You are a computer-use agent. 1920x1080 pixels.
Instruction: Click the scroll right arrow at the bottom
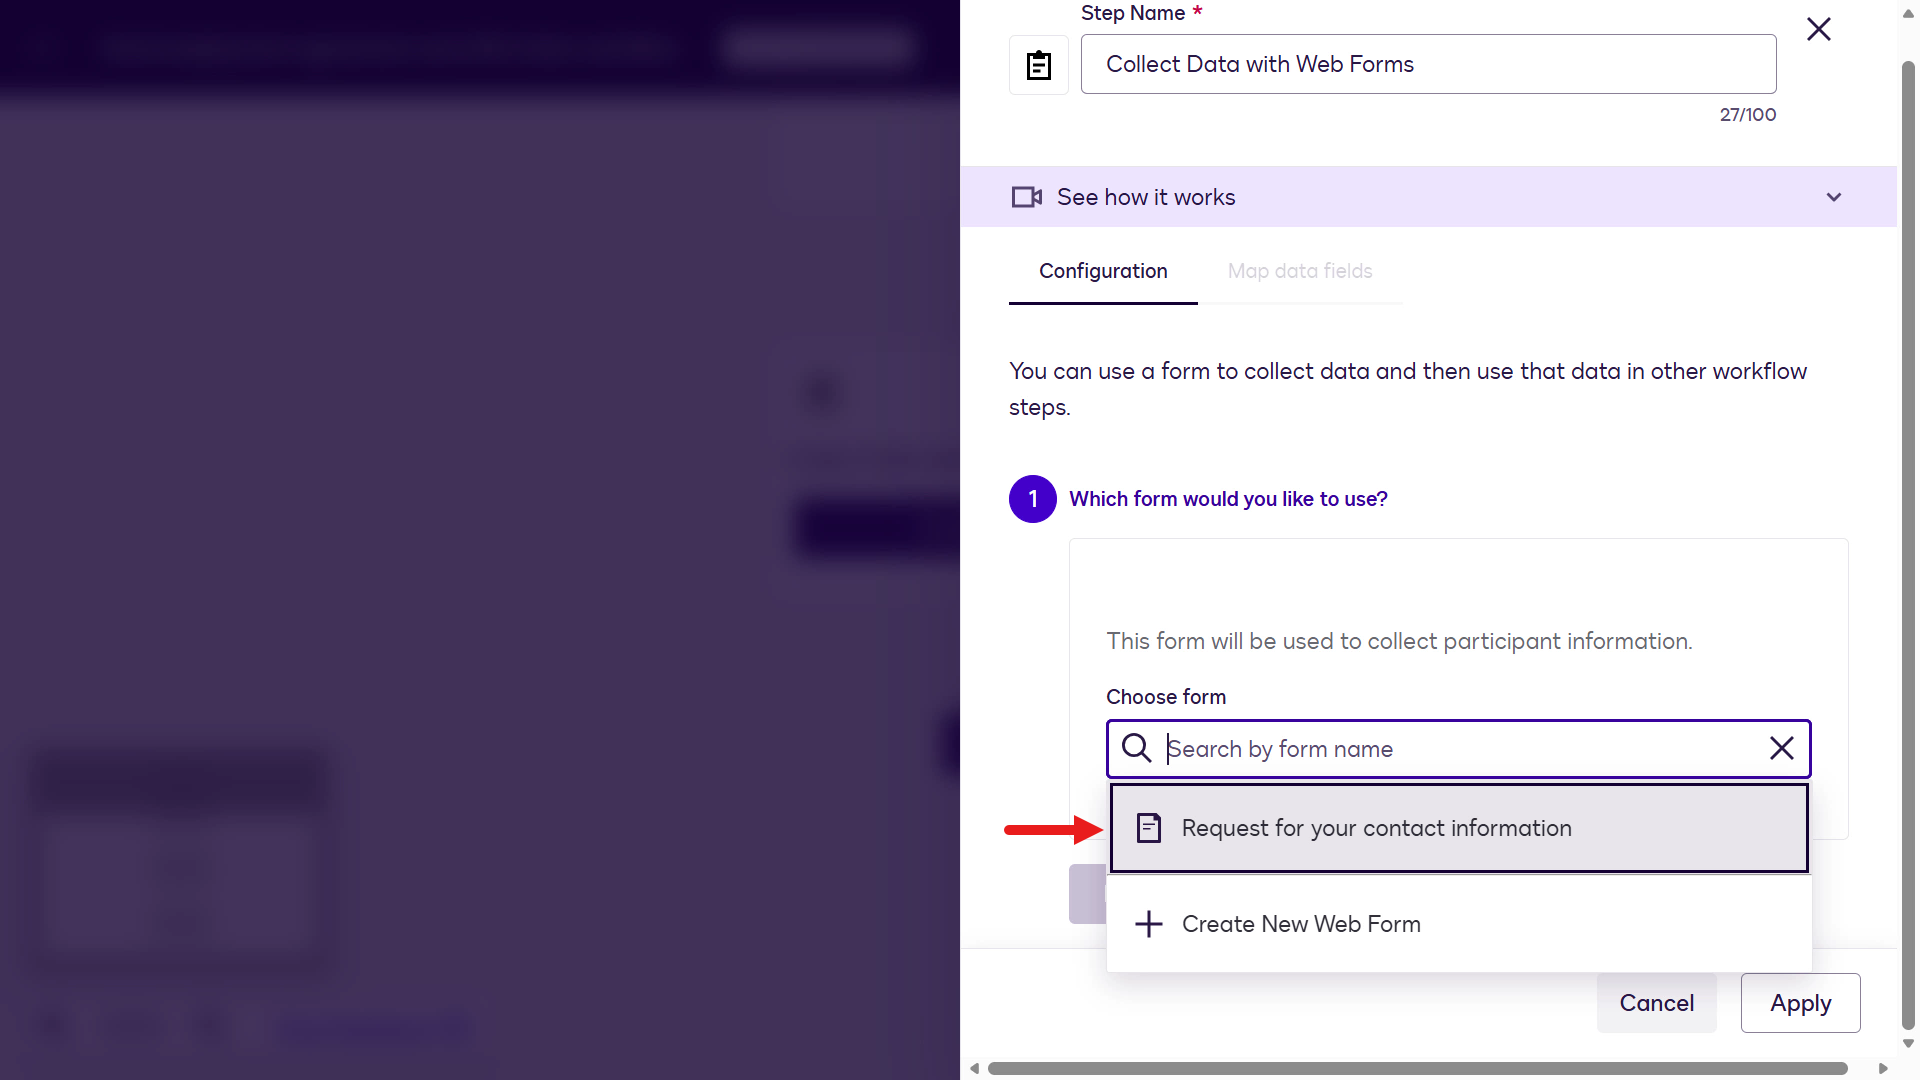(1883, 1069)
